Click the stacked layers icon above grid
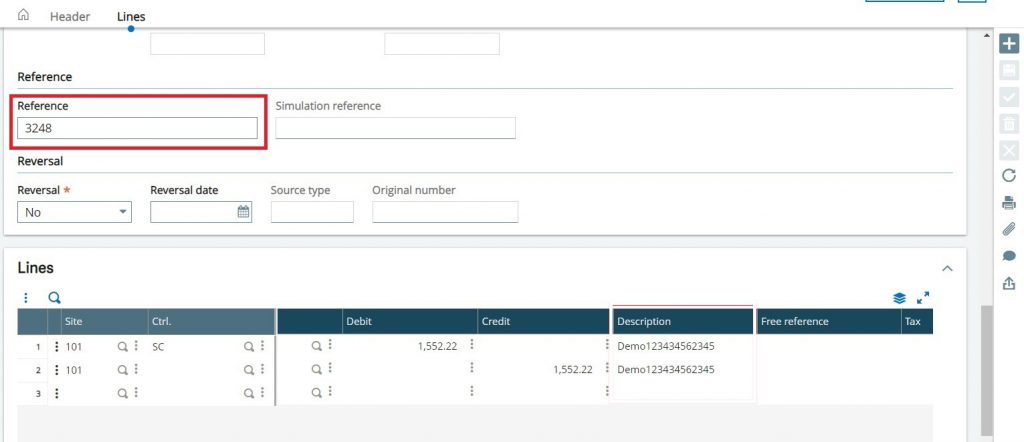This screenshot has height=442, width=1024. coord(899,298)
